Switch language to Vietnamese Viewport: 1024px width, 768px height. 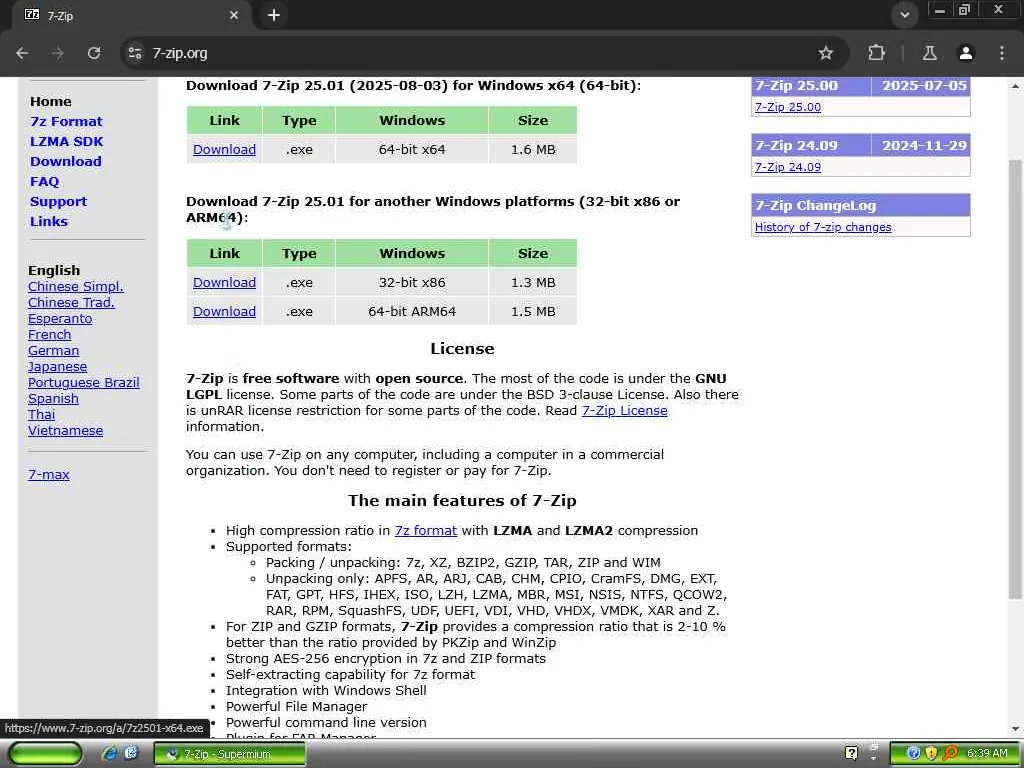pos(65,430)
